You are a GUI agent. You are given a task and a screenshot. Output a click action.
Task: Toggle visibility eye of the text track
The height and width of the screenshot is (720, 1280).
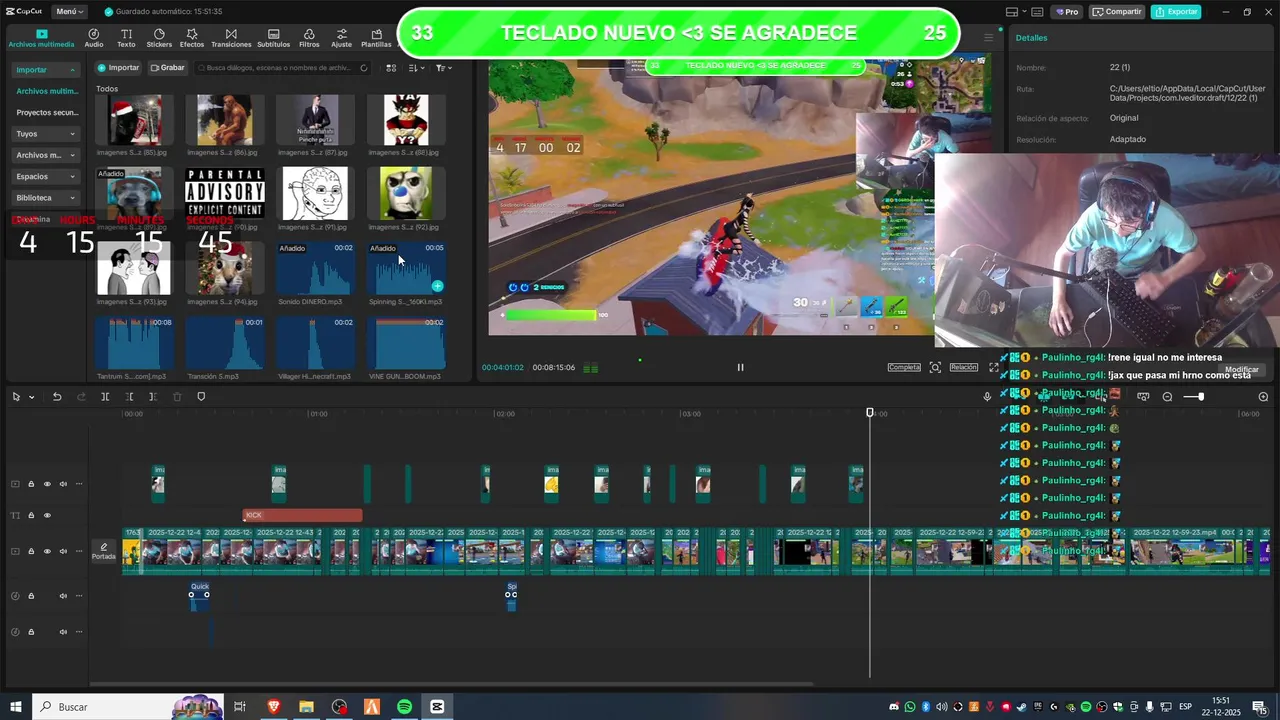[x=46, y=516]
